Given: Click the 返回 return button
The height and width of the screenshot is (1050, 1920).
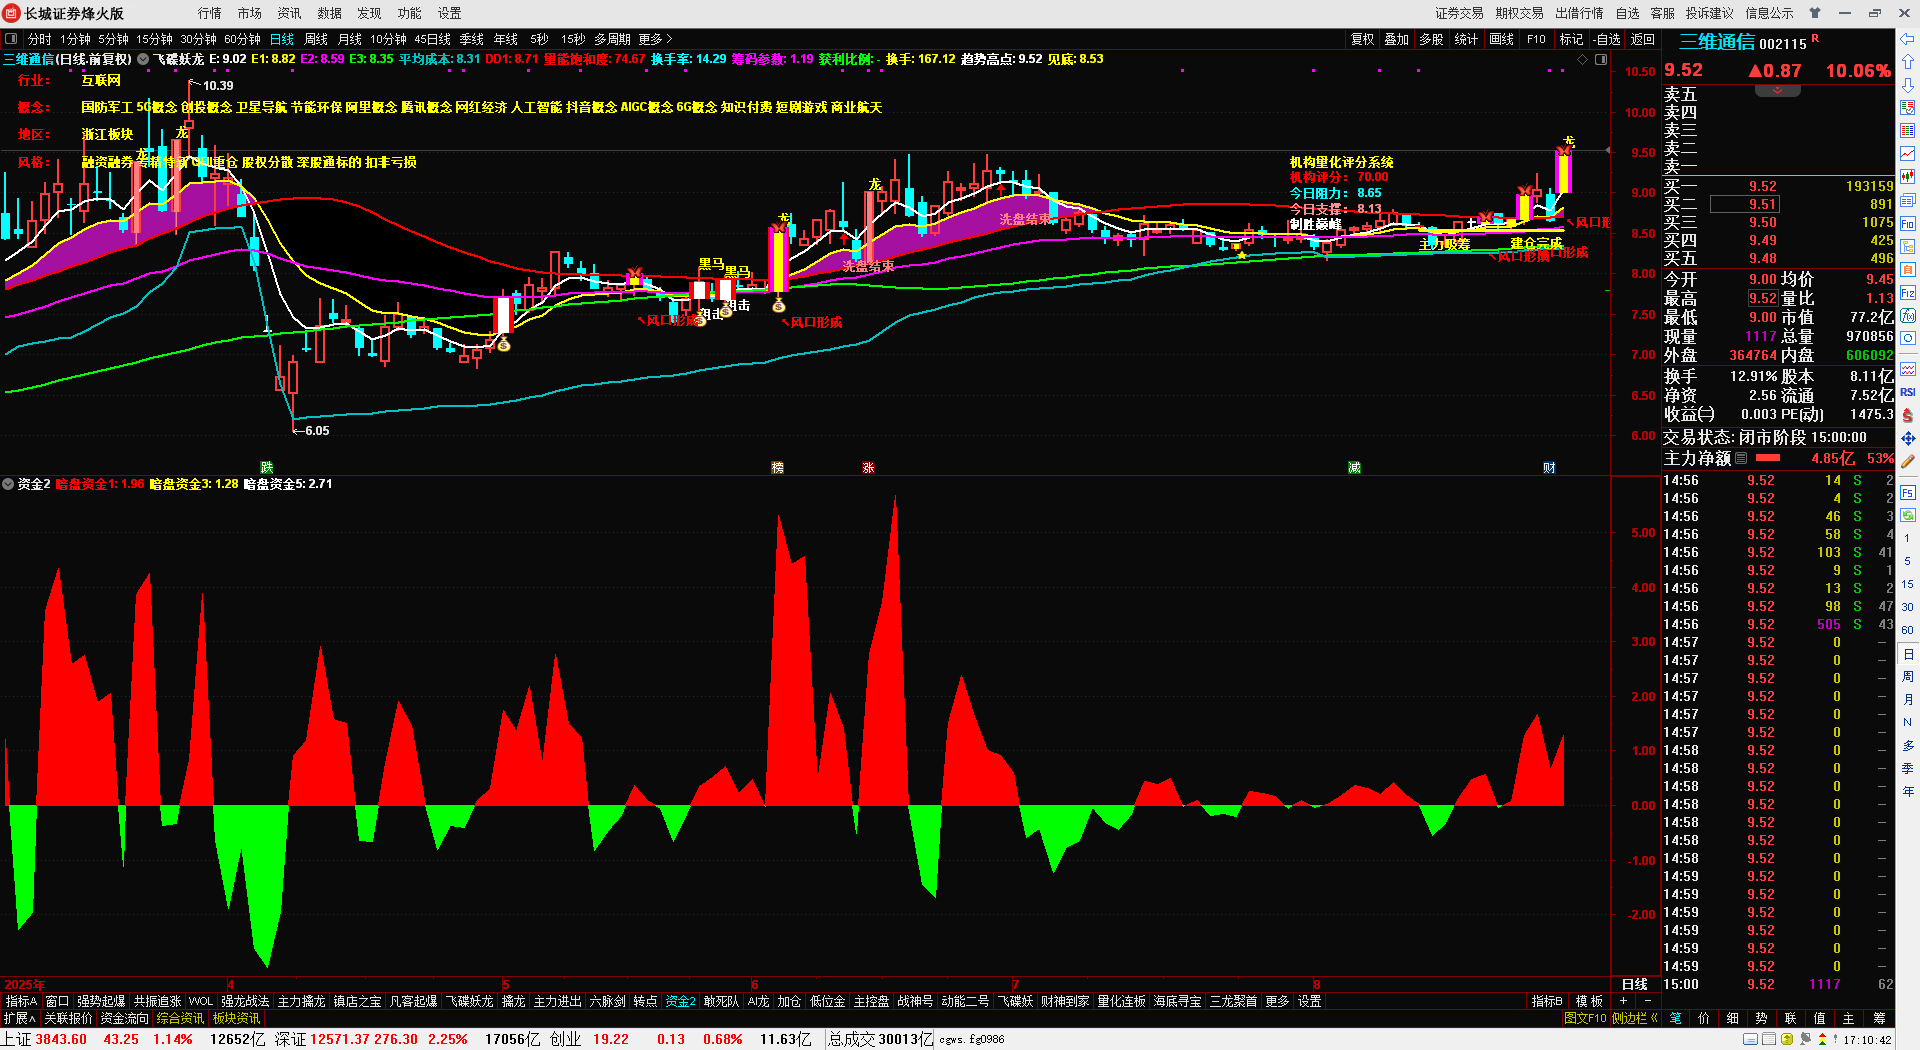Looking at the screenshot, I should click(x=1643, y=39).
